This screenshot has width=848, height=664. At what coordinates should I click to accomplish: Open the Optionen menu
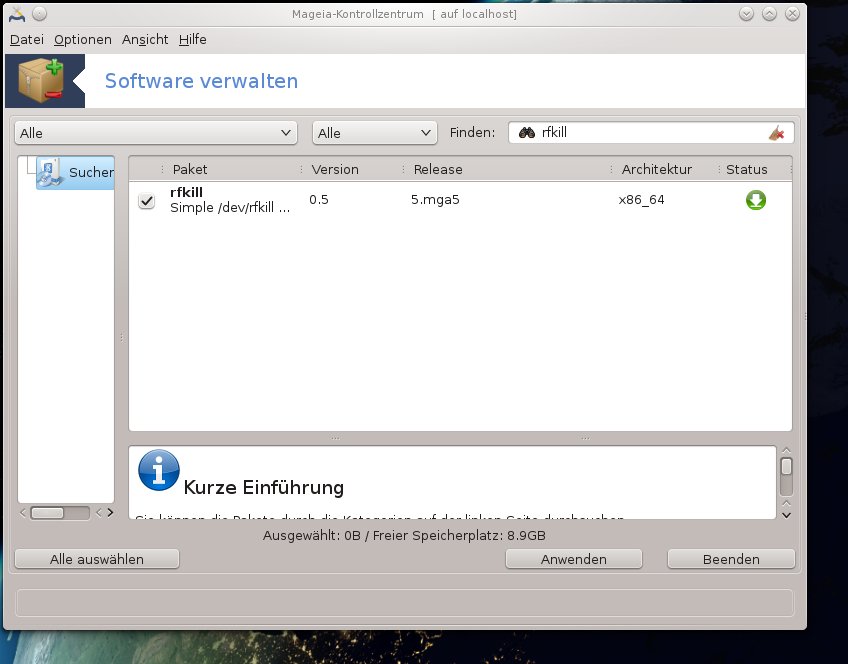click(x=83, y=39)
